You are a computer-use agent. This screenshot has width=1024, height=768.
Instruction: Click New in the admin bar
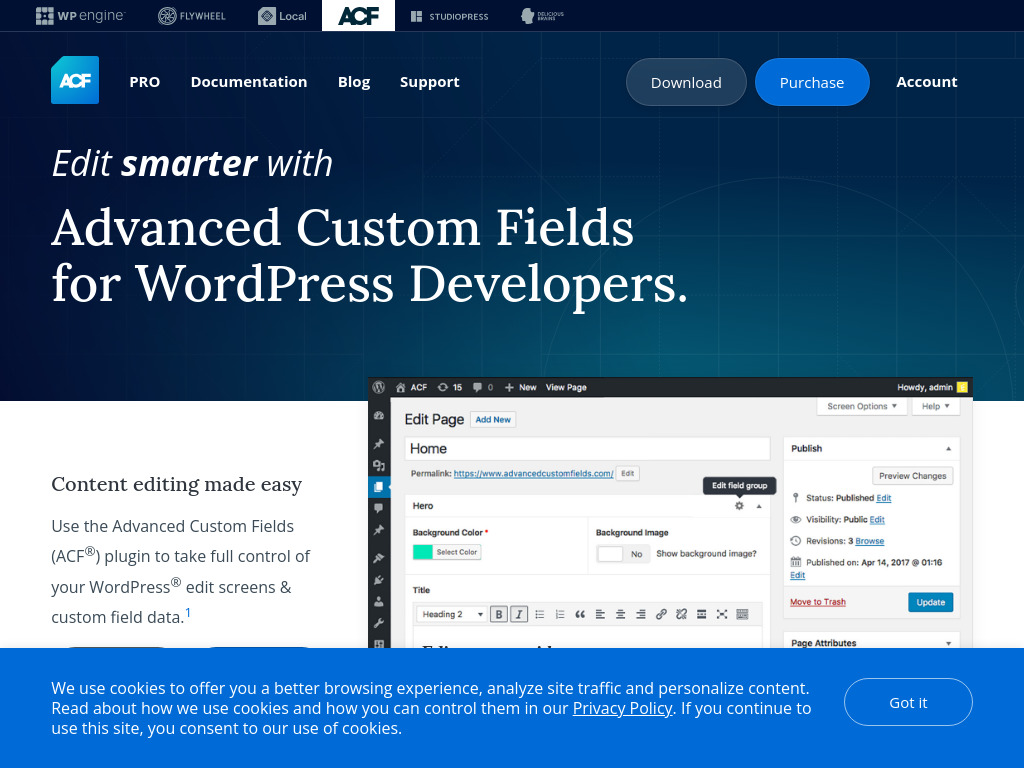click(x=520, y=387)
